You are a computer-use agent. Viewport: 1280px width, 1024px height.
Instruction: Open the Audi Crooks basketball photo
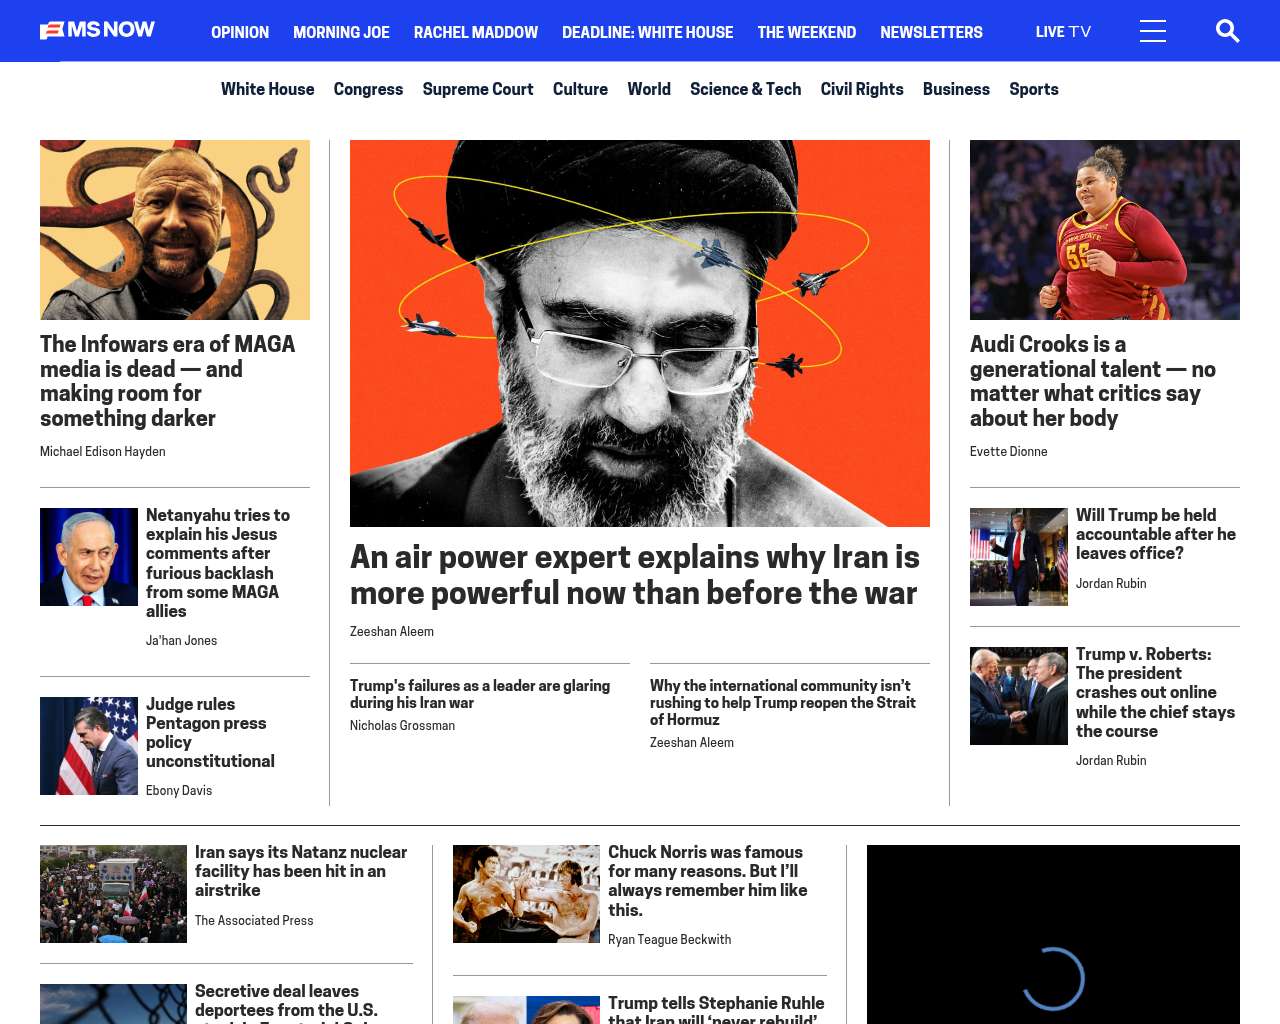(x=1105, y=230)
